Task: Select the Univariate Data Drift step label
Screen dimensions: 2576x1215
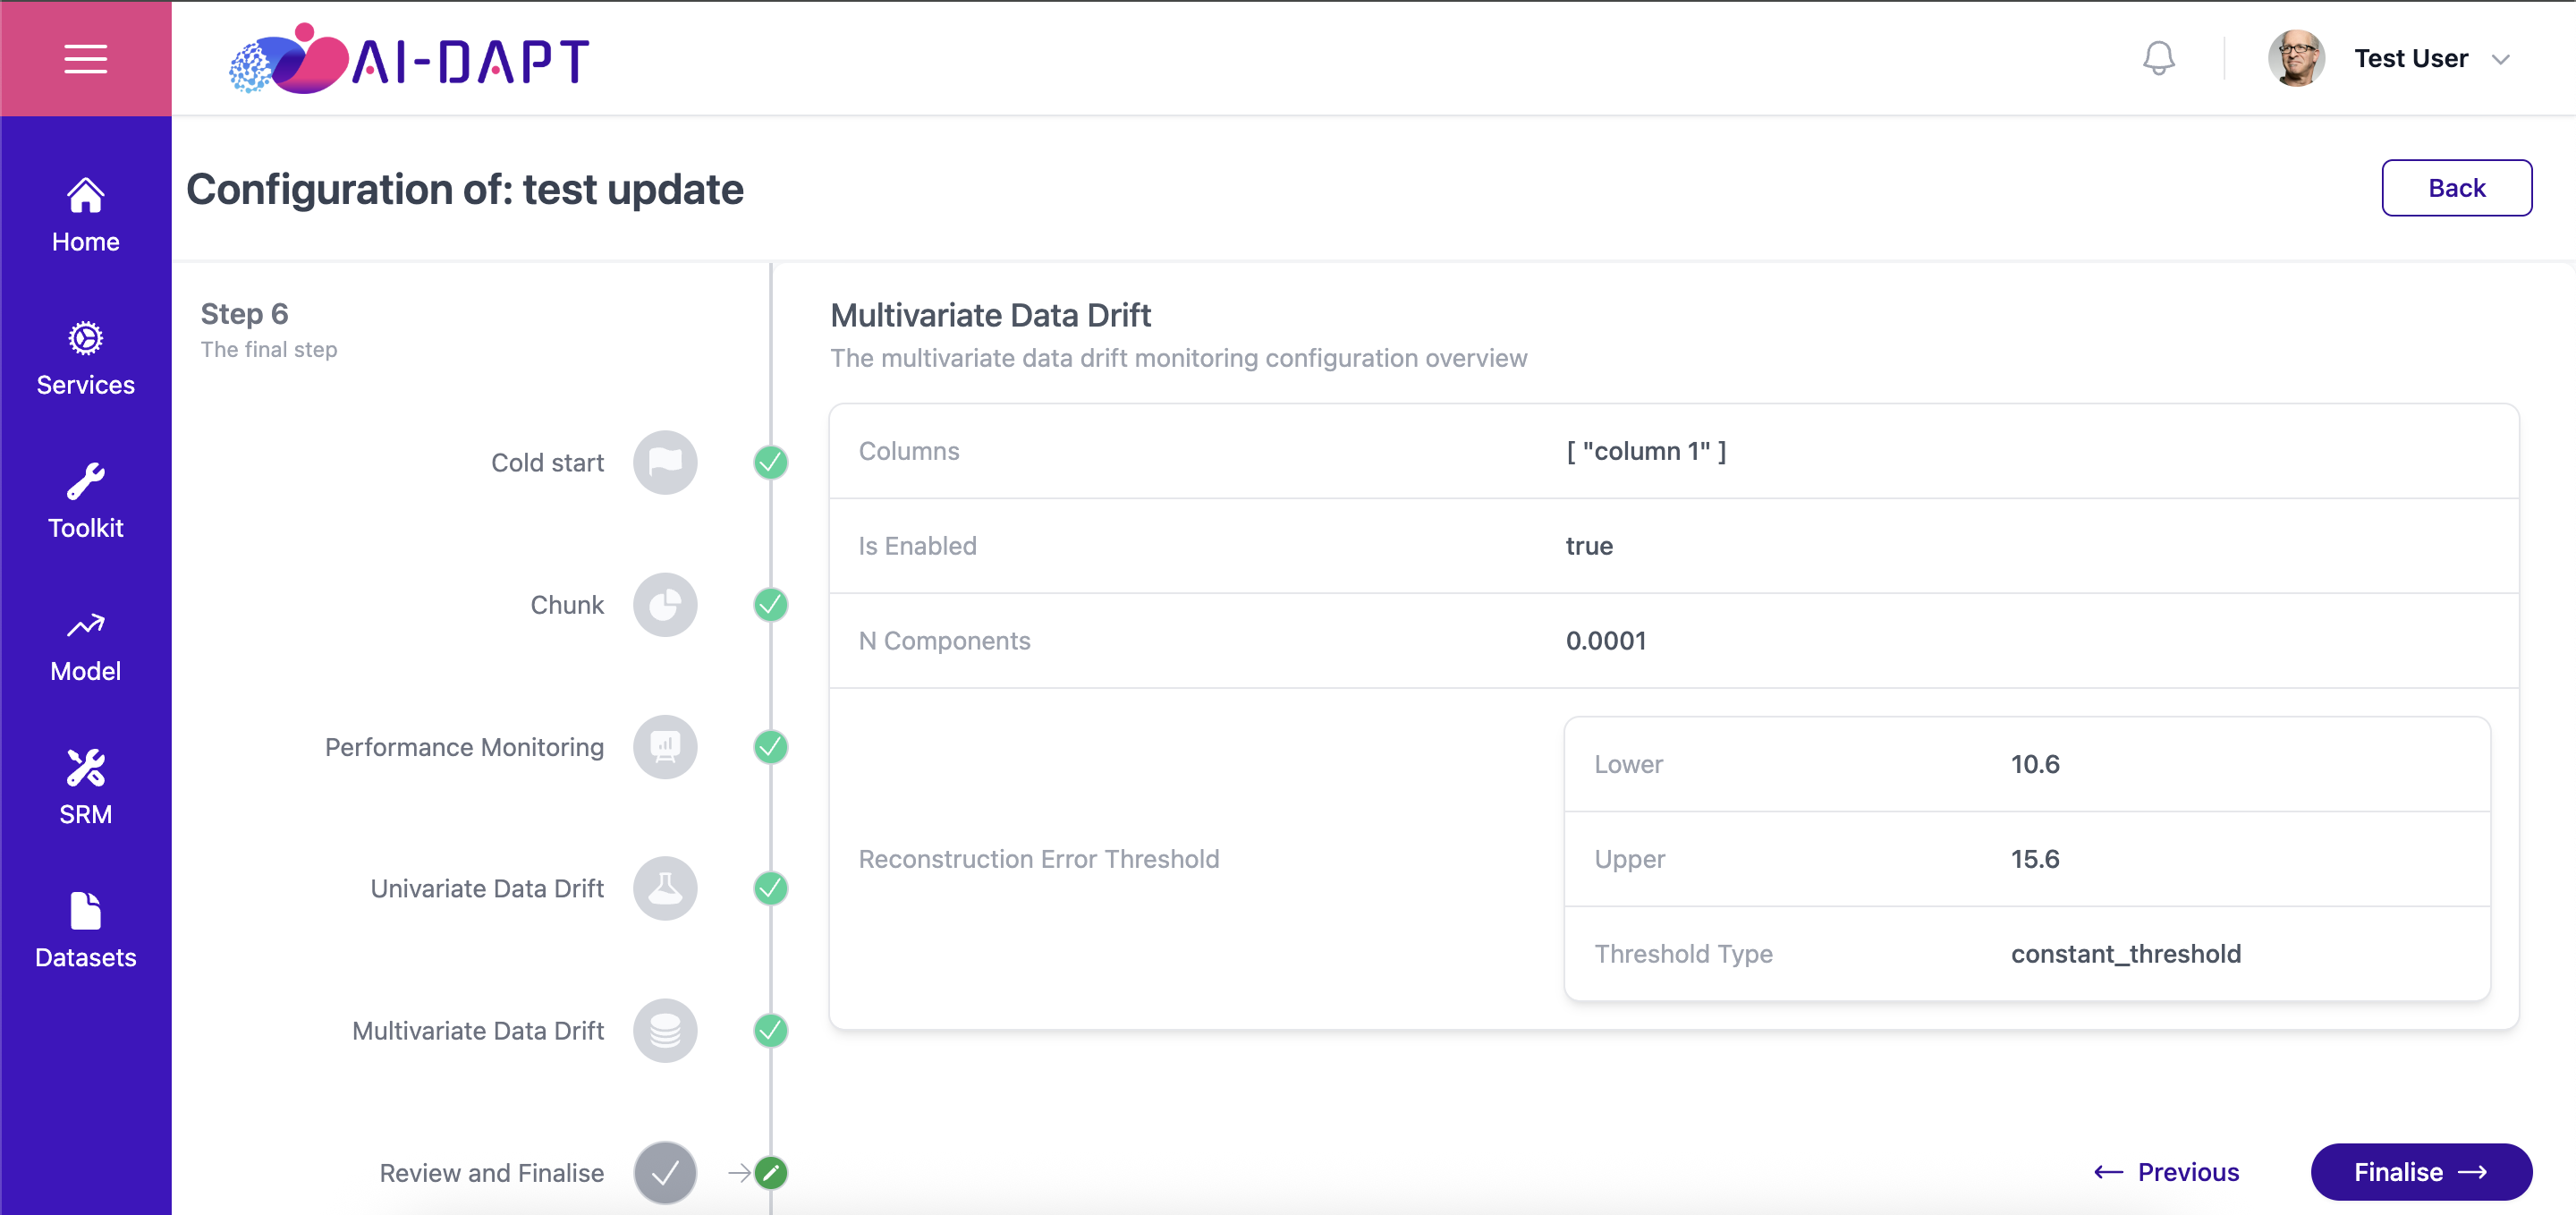Action: [x=487, y=888]
